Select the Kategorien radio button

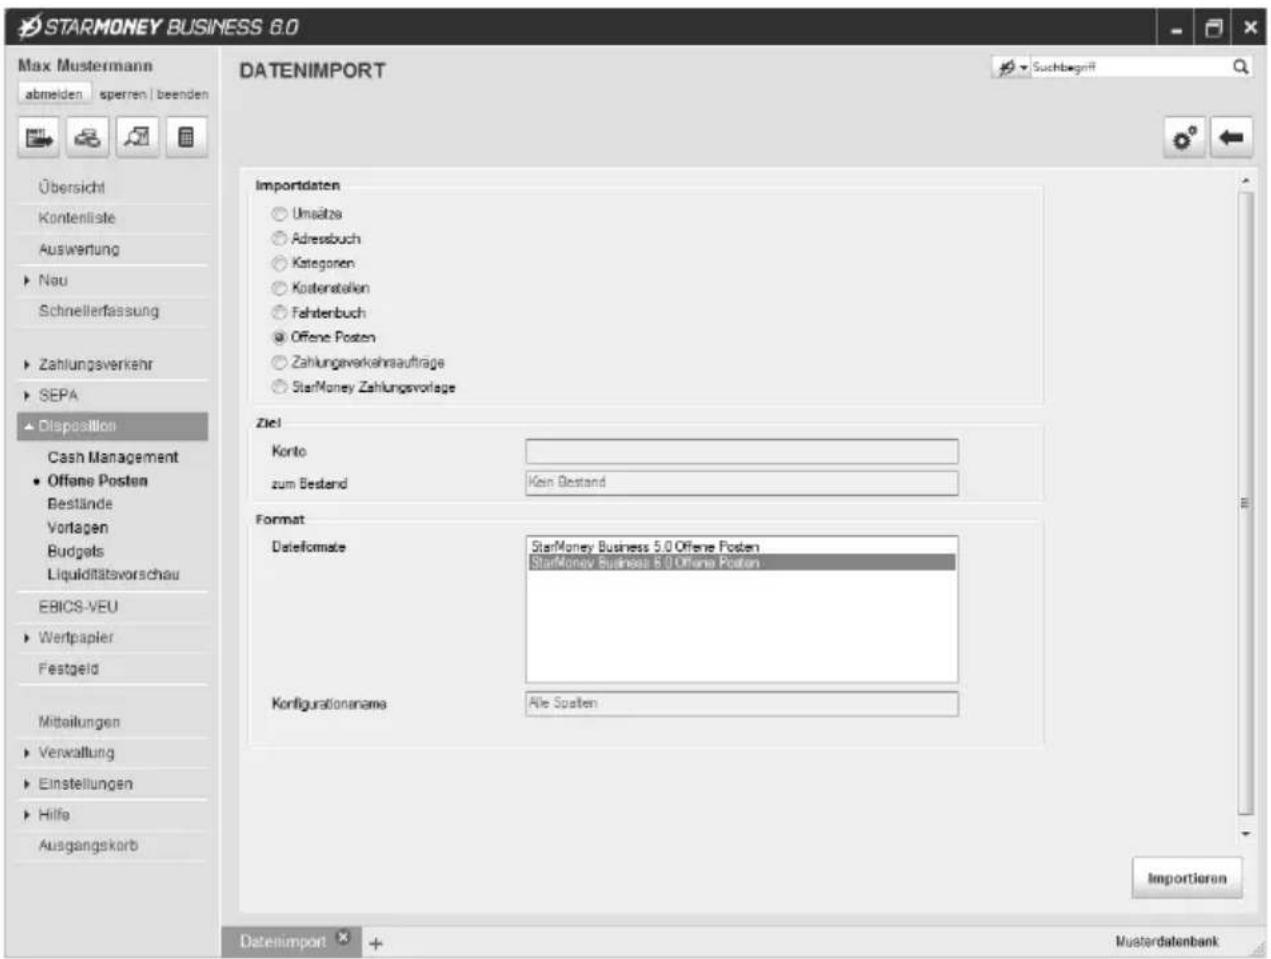pyautogui.click(x=279, y=263)
